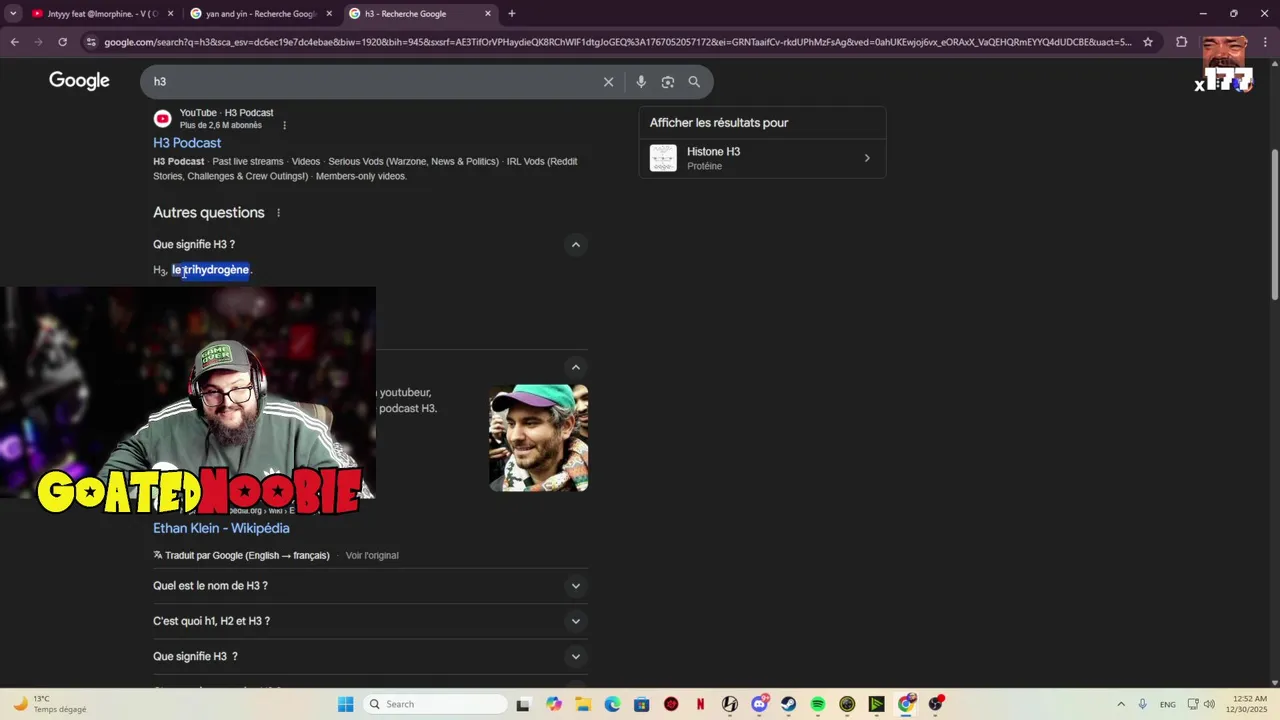Open the Windows Start menu

345,704
